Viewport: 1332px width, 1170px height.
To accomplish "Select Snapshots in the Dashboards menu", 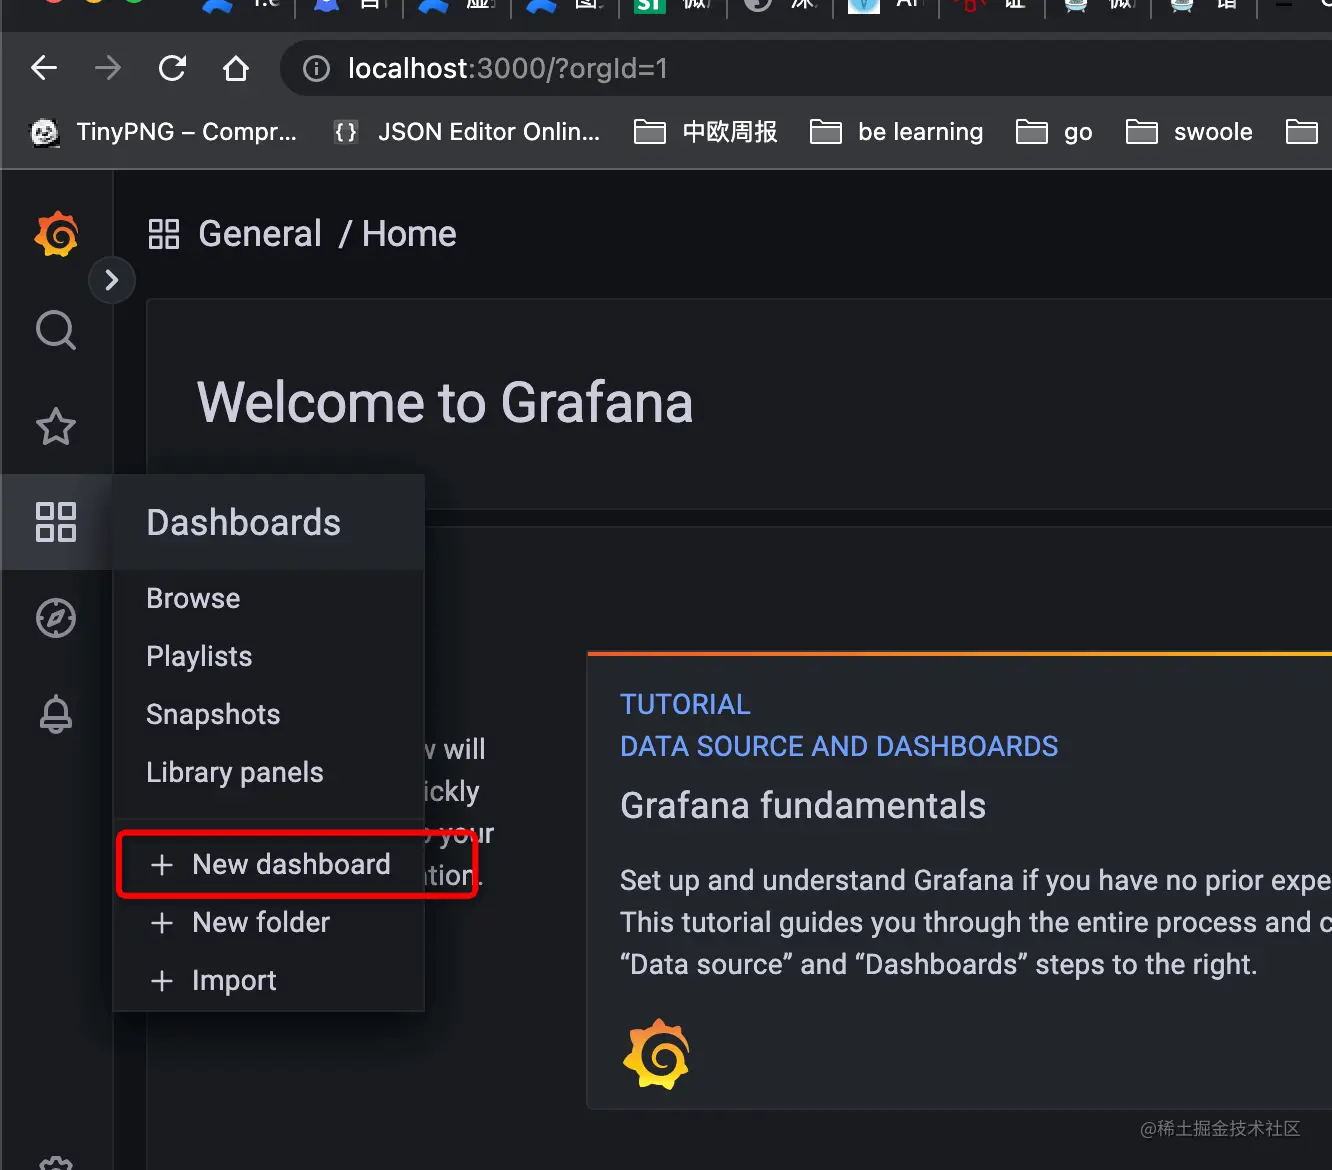I will coord(213,714).
